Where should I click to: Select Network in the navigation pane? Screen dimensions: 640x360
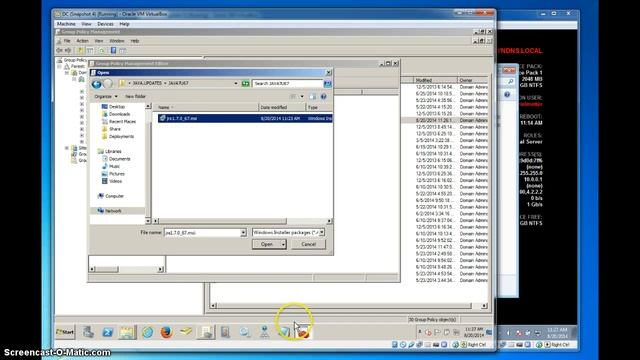pyautogui.click(x=113, y=211)
